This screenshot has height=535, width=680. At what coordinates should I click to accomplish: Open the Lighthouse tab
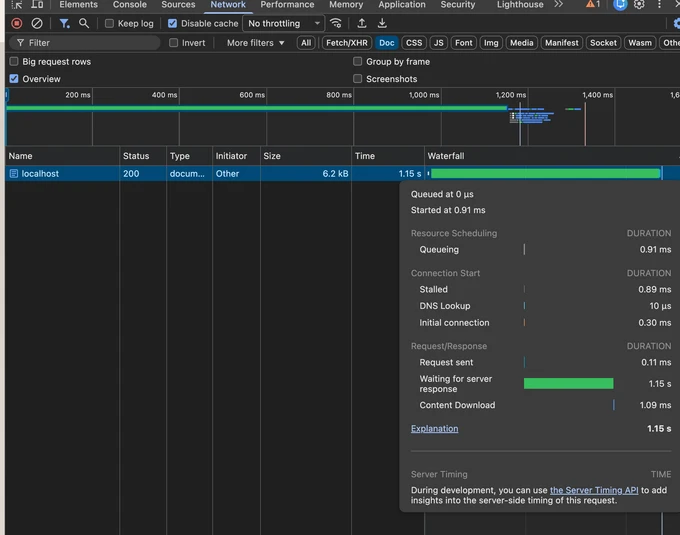(520, 5)
